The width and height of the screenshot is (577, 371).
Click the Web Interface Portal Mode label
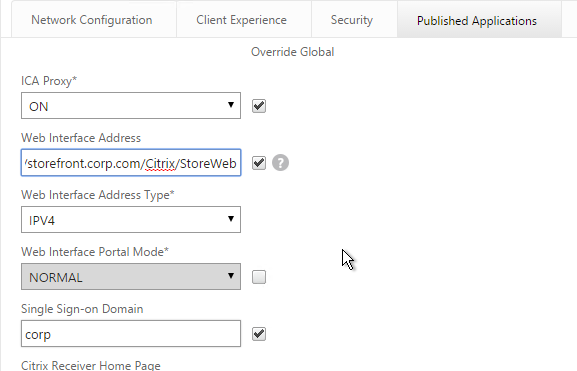(95, 252)
